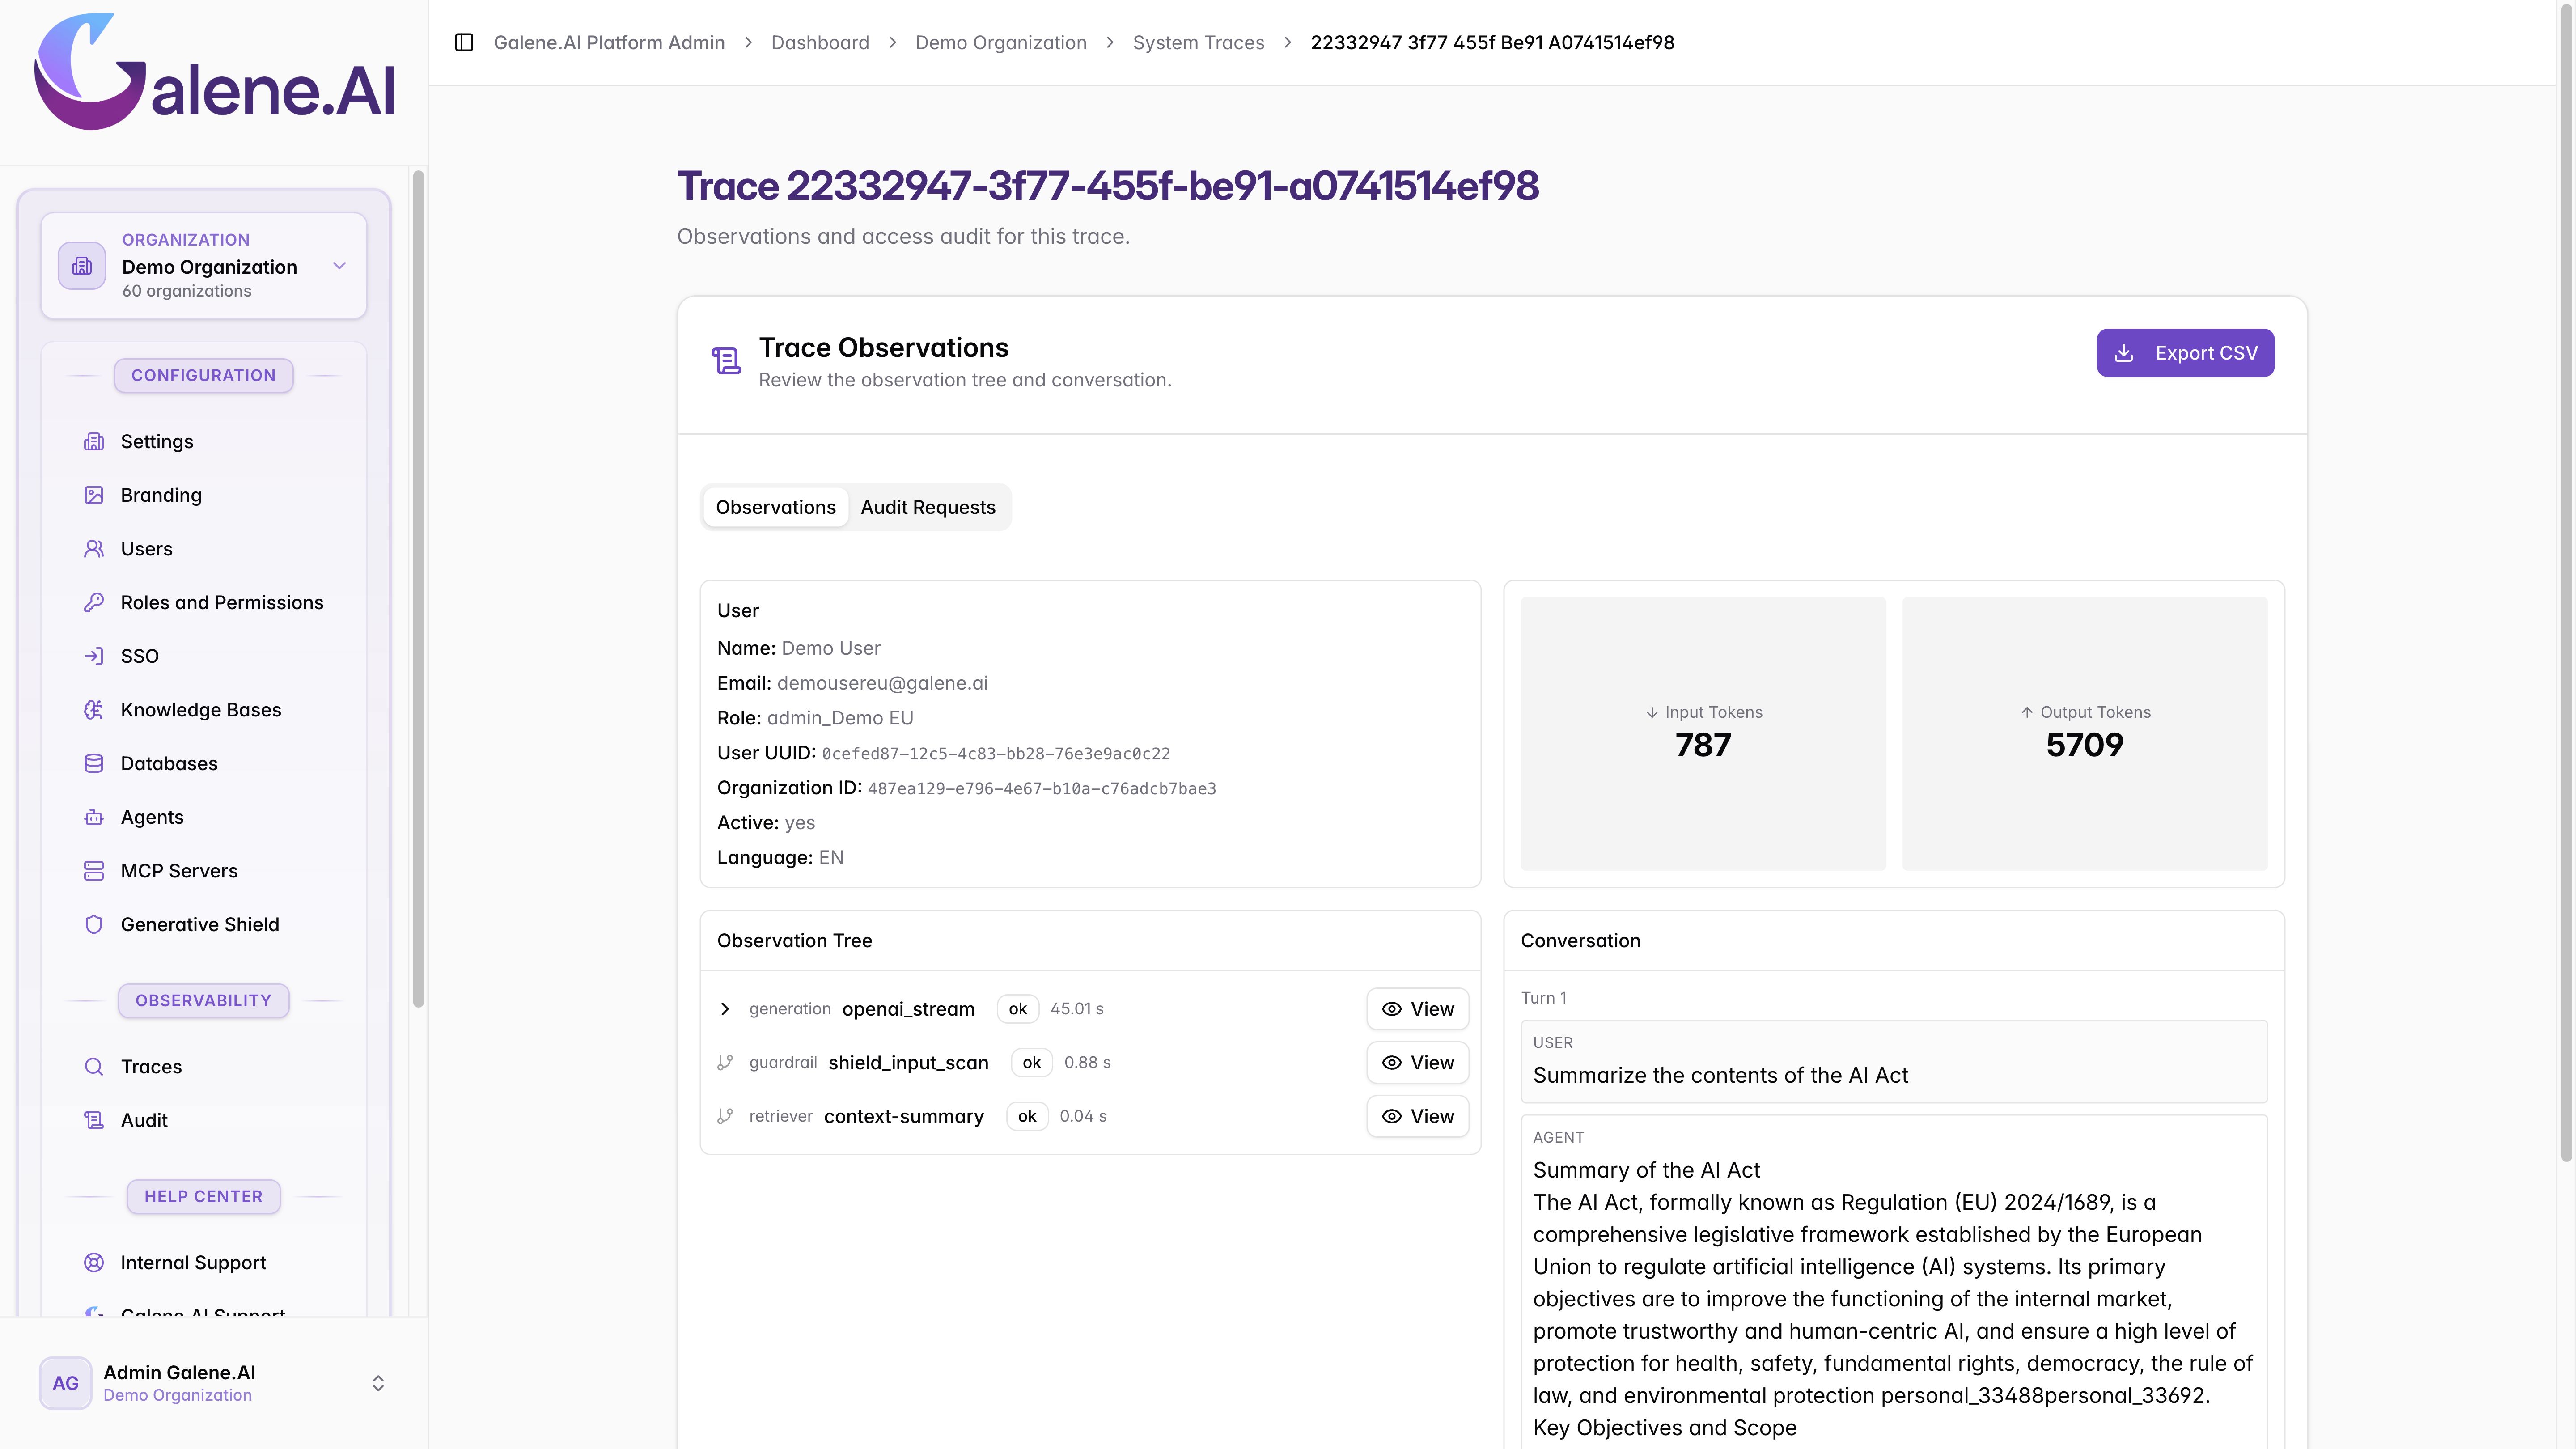Click the Galene.AI logo
Viewport: 2576px width, 1449px height.
(215, 72)
